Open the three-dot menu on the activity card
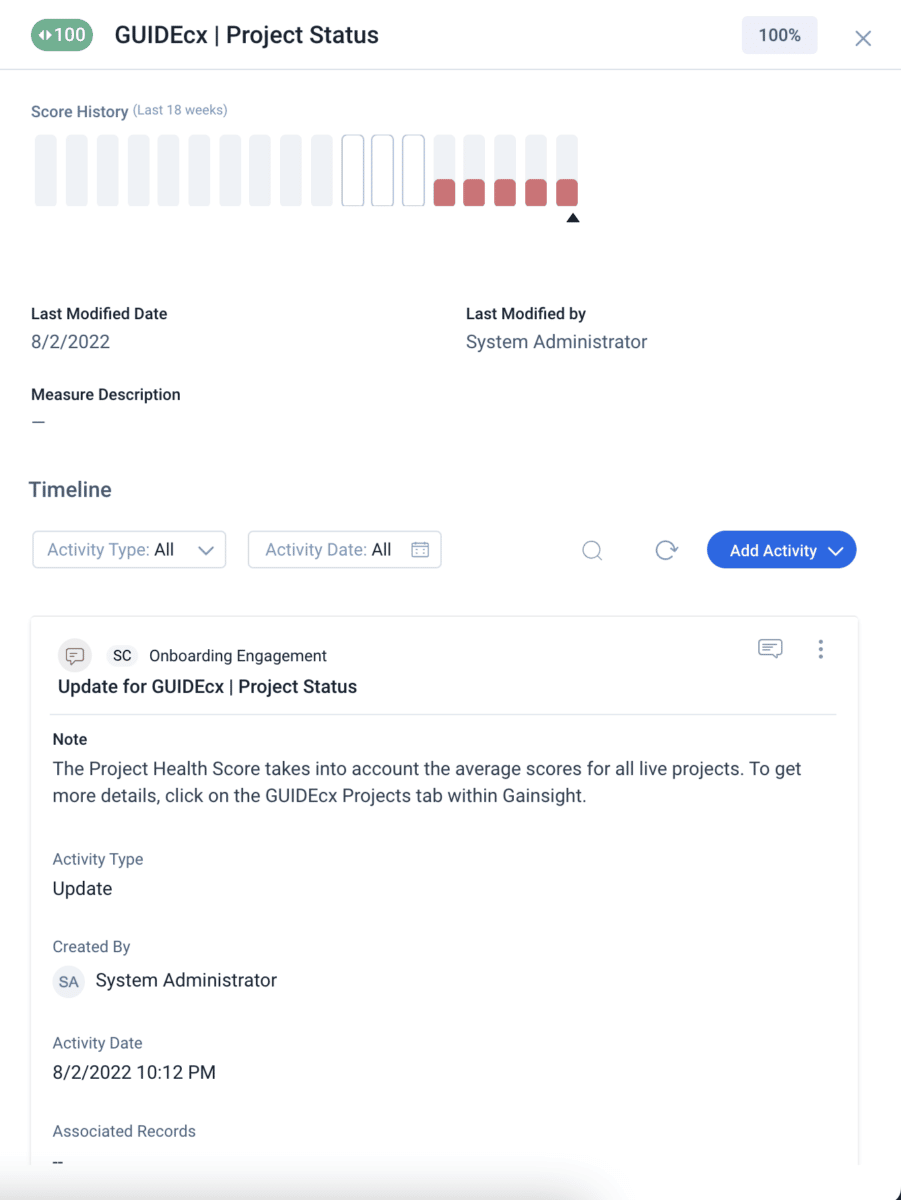This screenshot has height=1200, width=901. pos(820,648)
